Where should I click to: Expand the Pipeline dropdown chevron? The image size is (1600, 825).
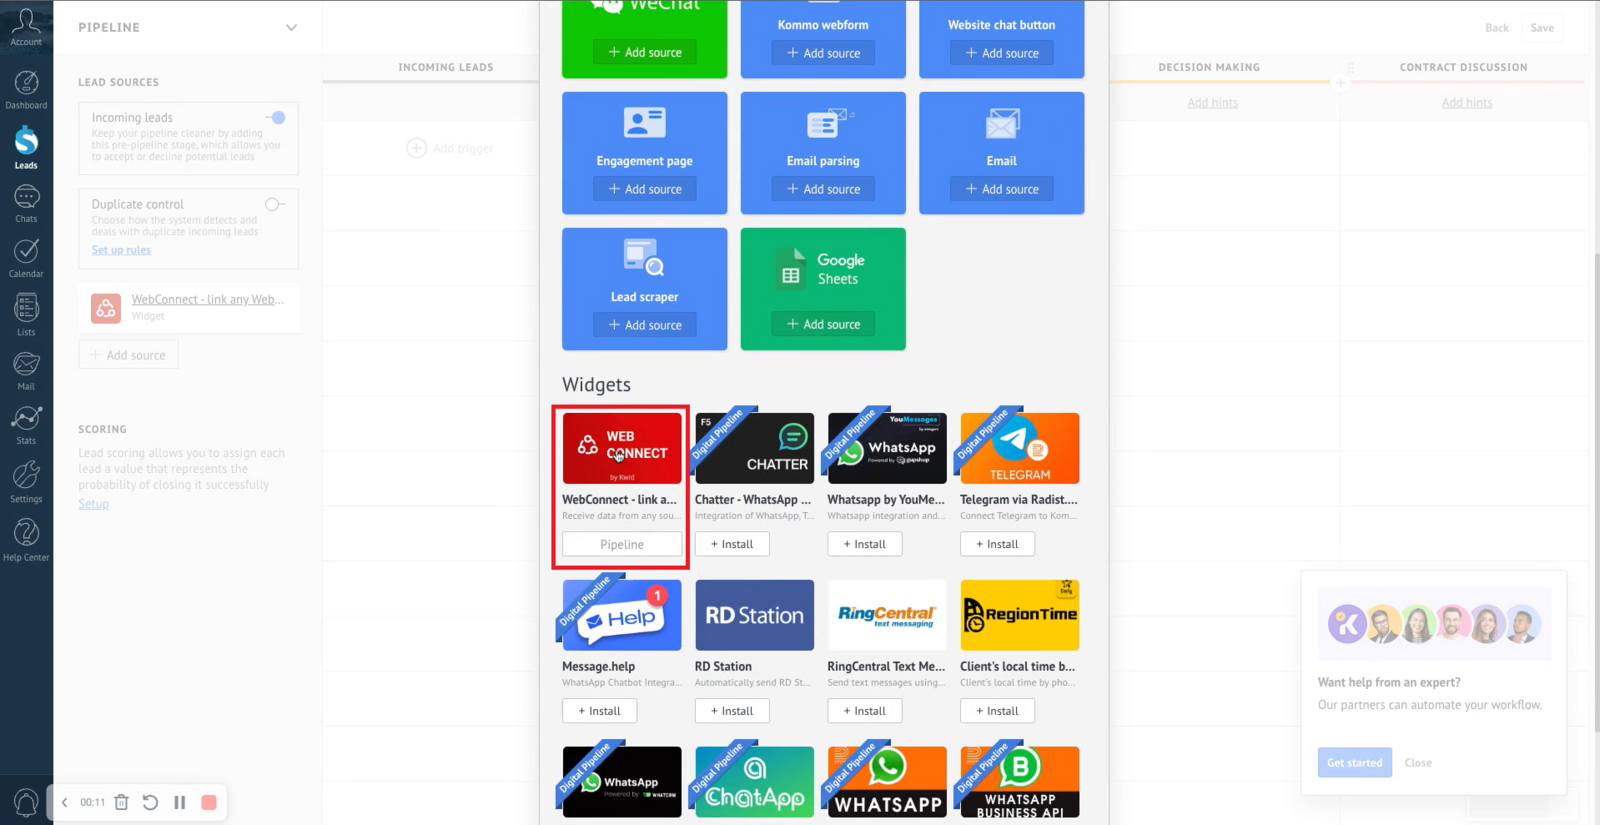[x=291, y=28]
